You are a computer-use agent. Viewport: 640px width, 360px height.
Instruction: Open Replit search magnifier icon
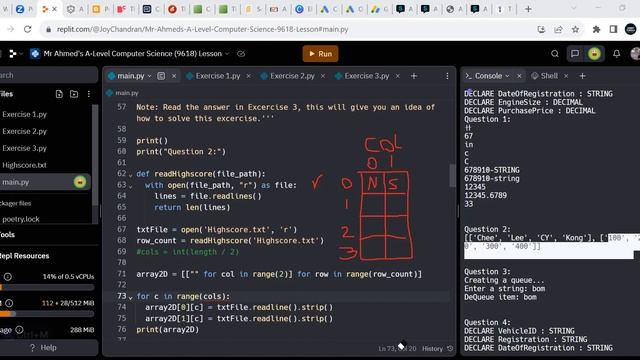point(555,53)
